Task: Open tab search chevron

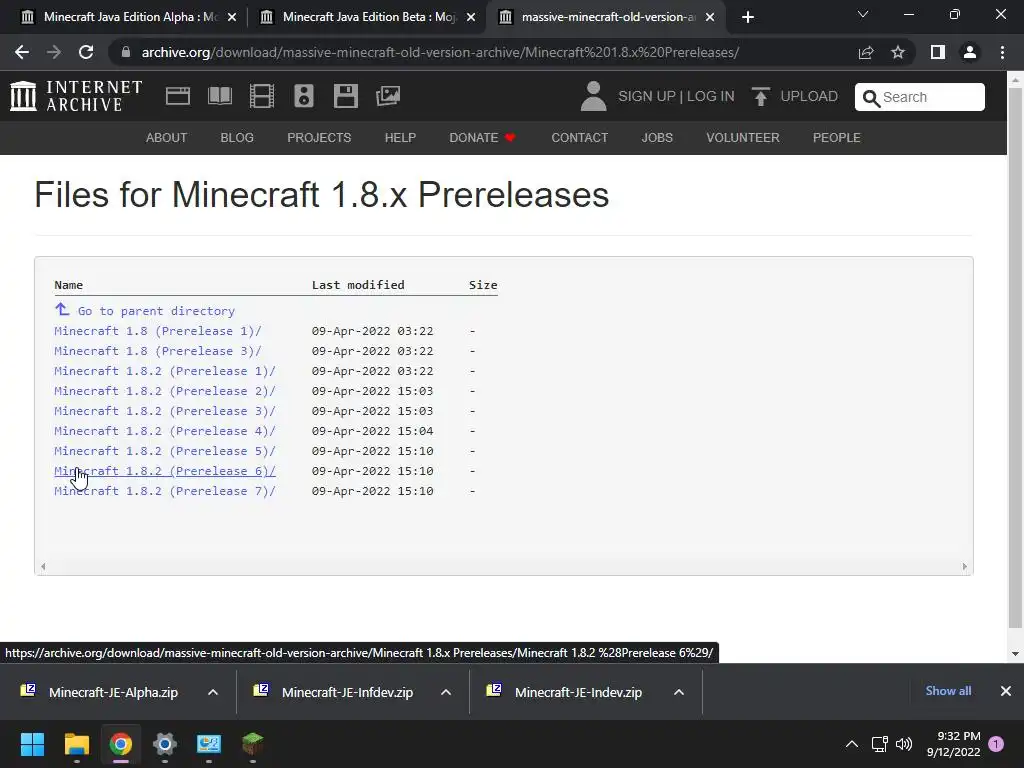Action: click(863, 14)
